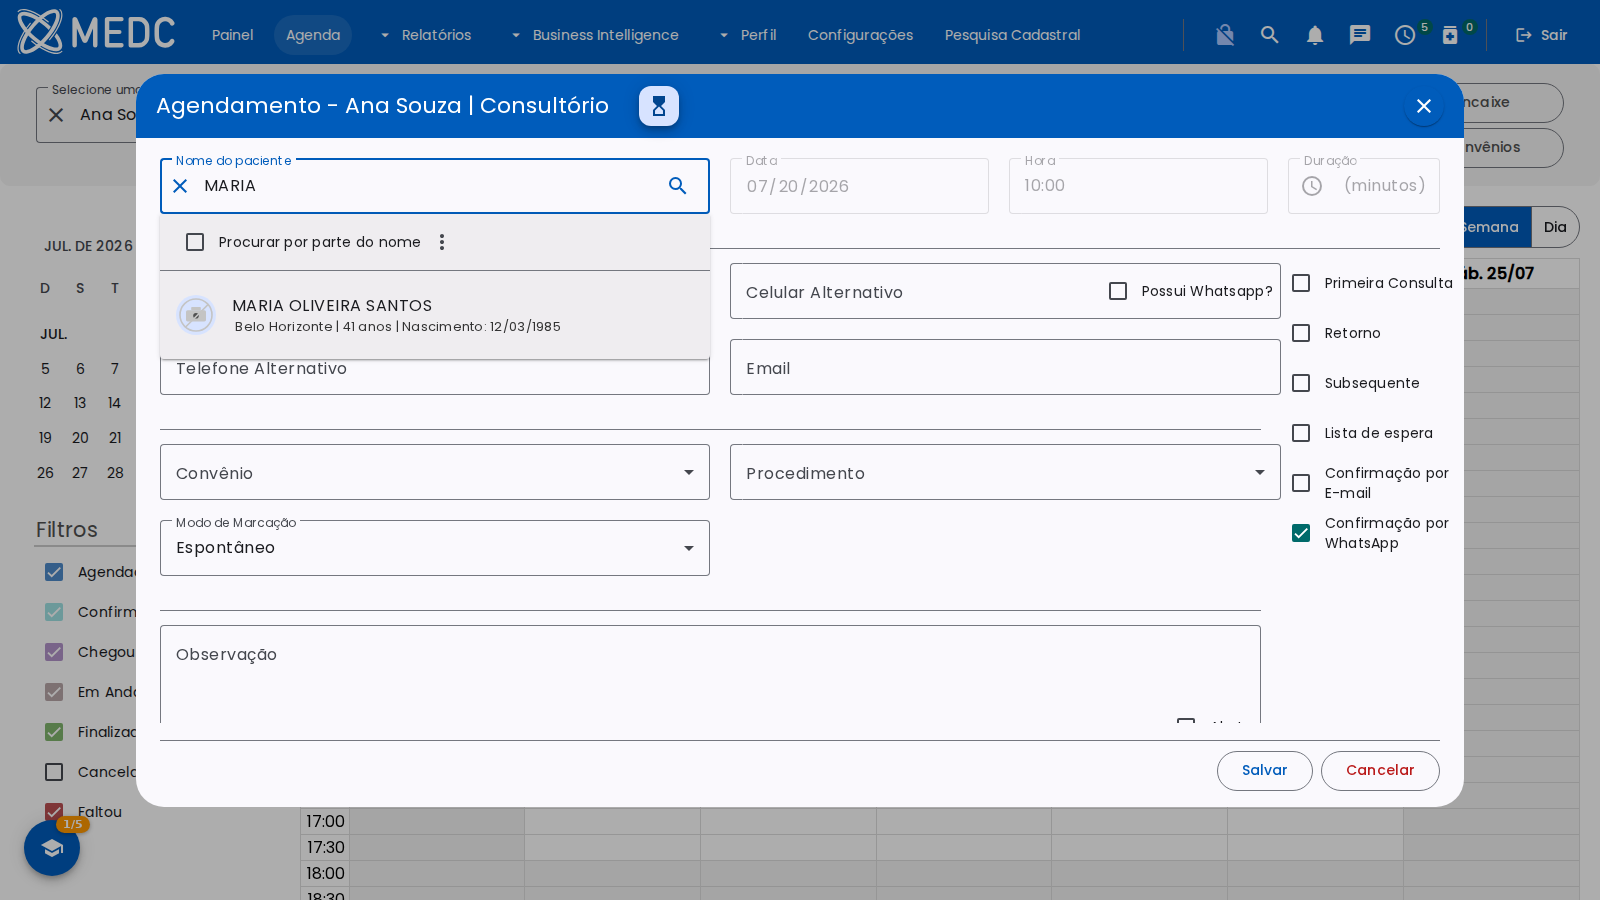Toggle Procurar por parte do nome
The width and height of the screenshot is (1600, 900).
(x=195, y=242)
